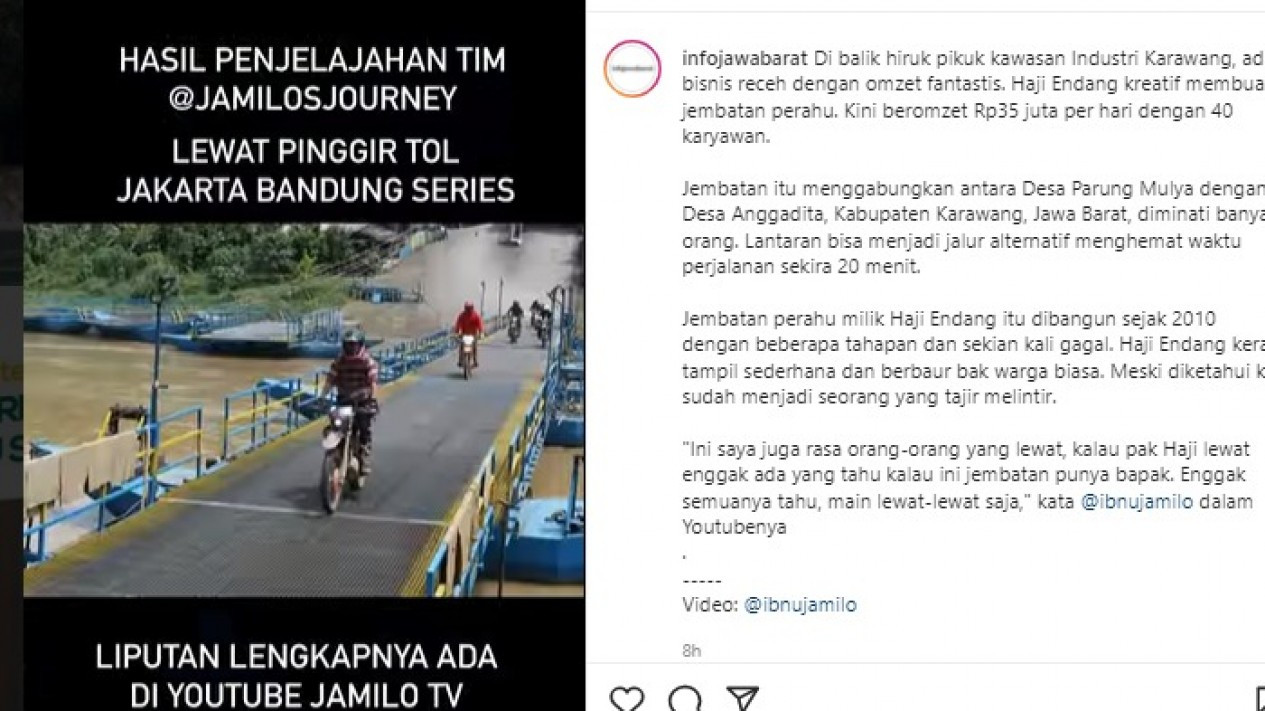
Task: Open the @ibnujamilo link next to 'Video:'
Action: click(x=800, y=605)
